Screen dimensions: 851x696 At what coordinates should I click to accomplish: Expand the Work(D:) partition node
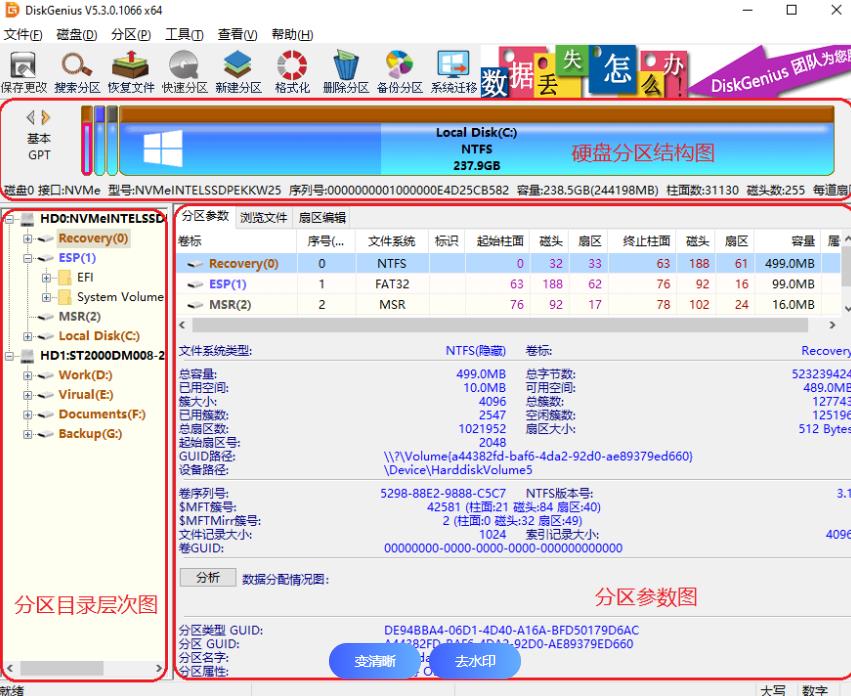click(x=28, y=375)
